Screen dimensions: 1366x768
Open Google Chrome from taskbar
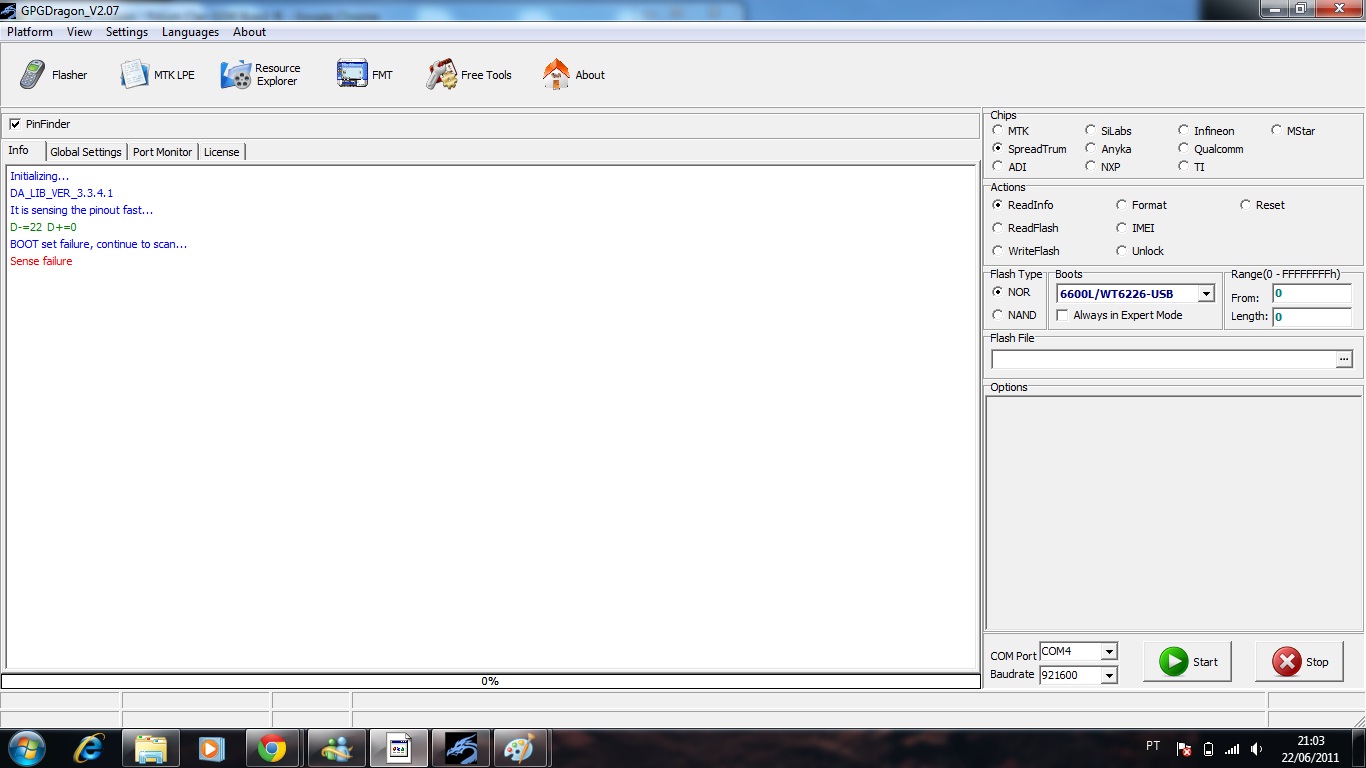point(272,748)
